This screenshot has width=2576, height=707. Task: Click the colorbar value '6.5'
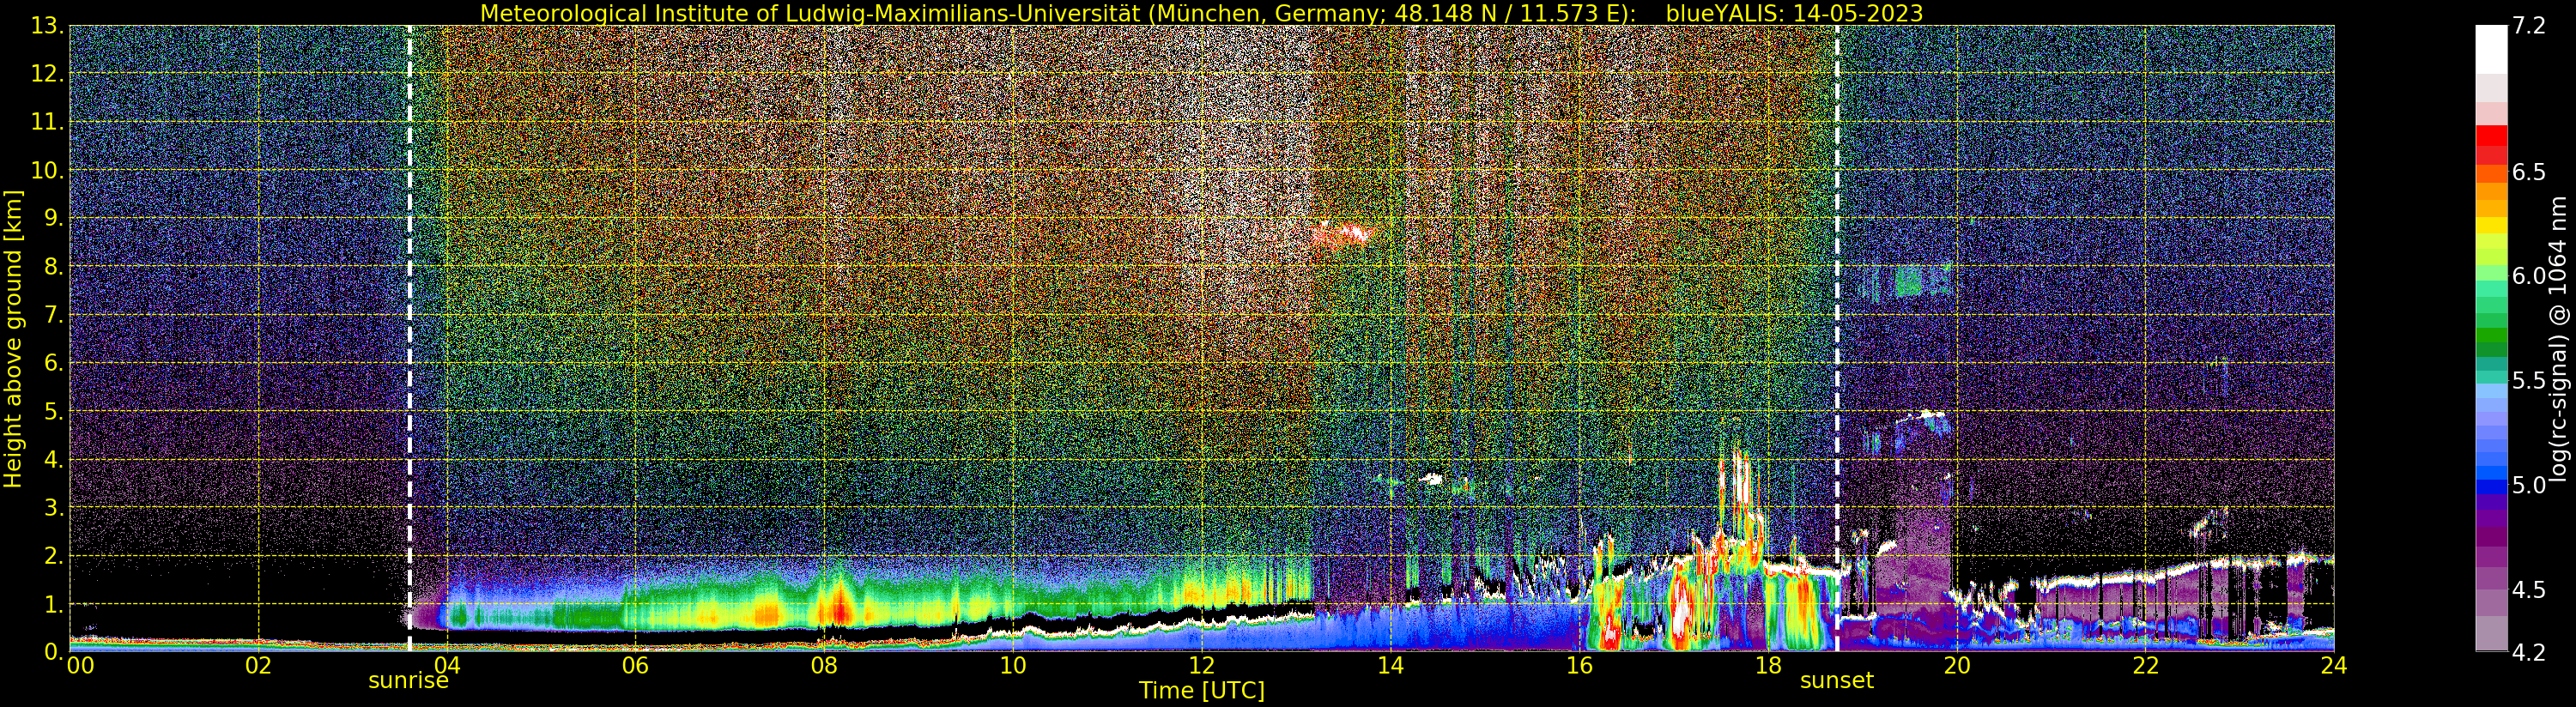2529,172
